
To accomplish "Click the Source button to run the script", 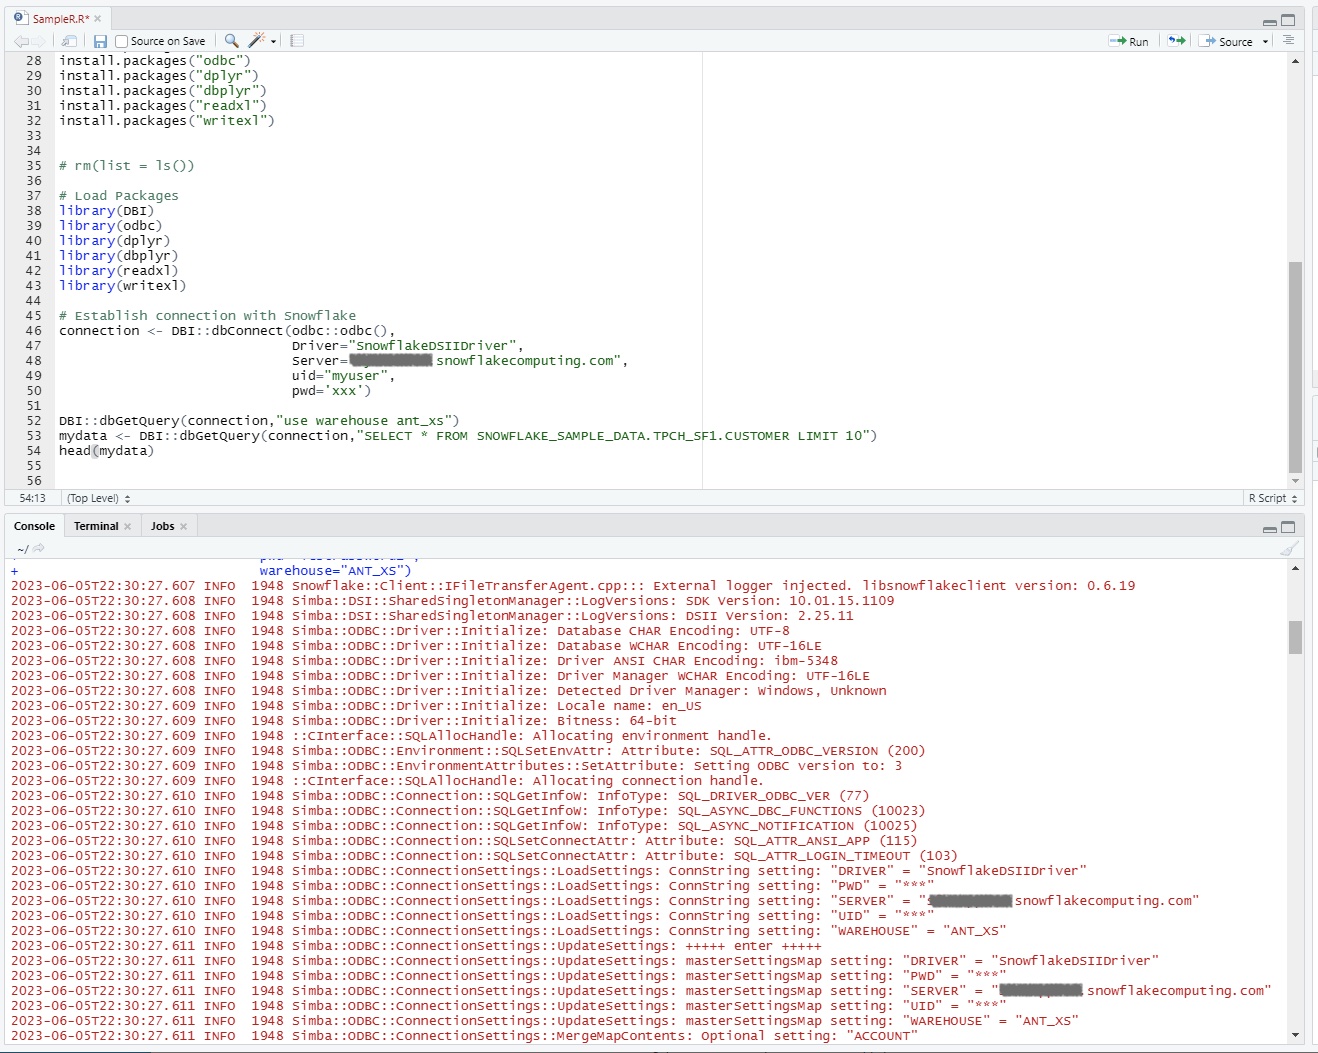I will point(1228,41).
